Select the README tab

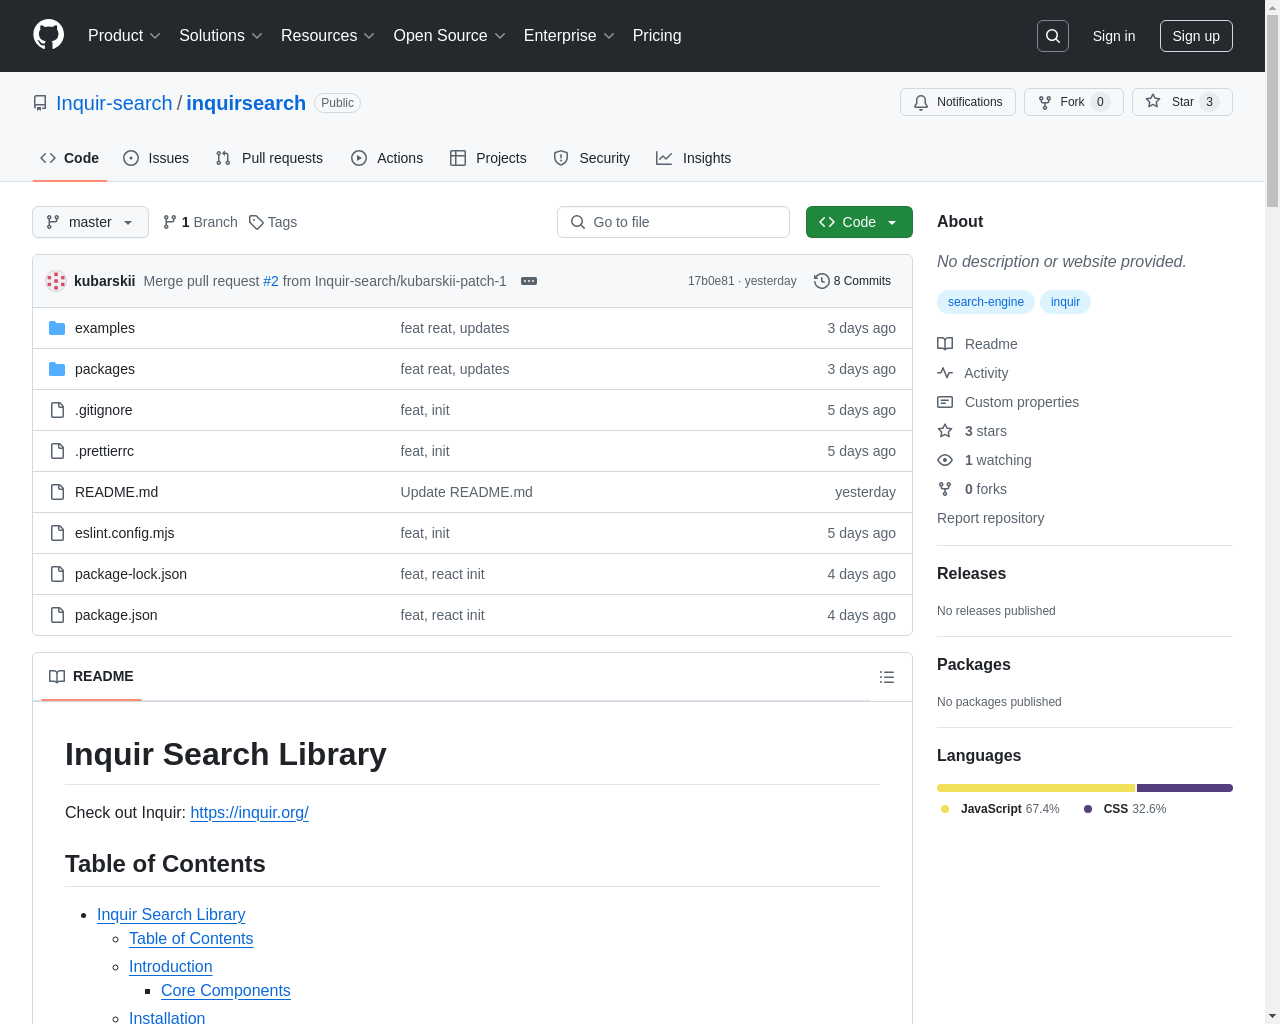(x=91, y=677)
